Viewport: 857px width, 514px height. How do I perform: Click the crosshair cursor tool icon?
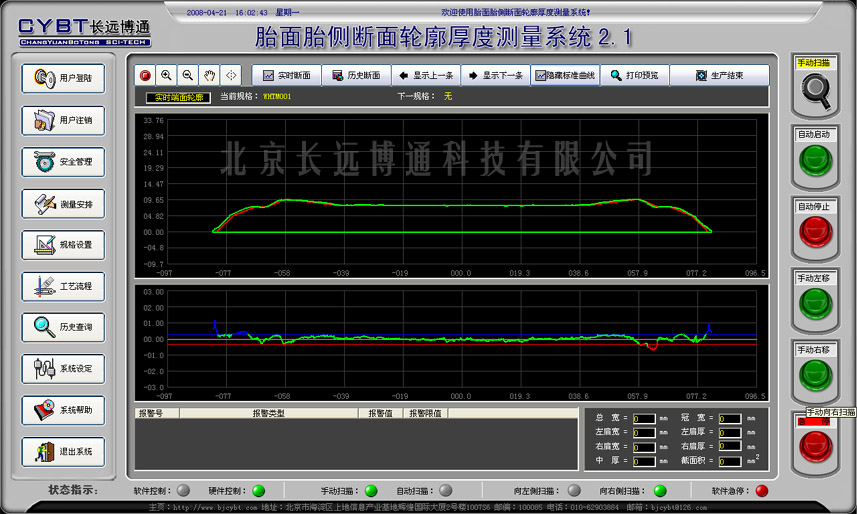pyautogui.click(x=231, y=75)
